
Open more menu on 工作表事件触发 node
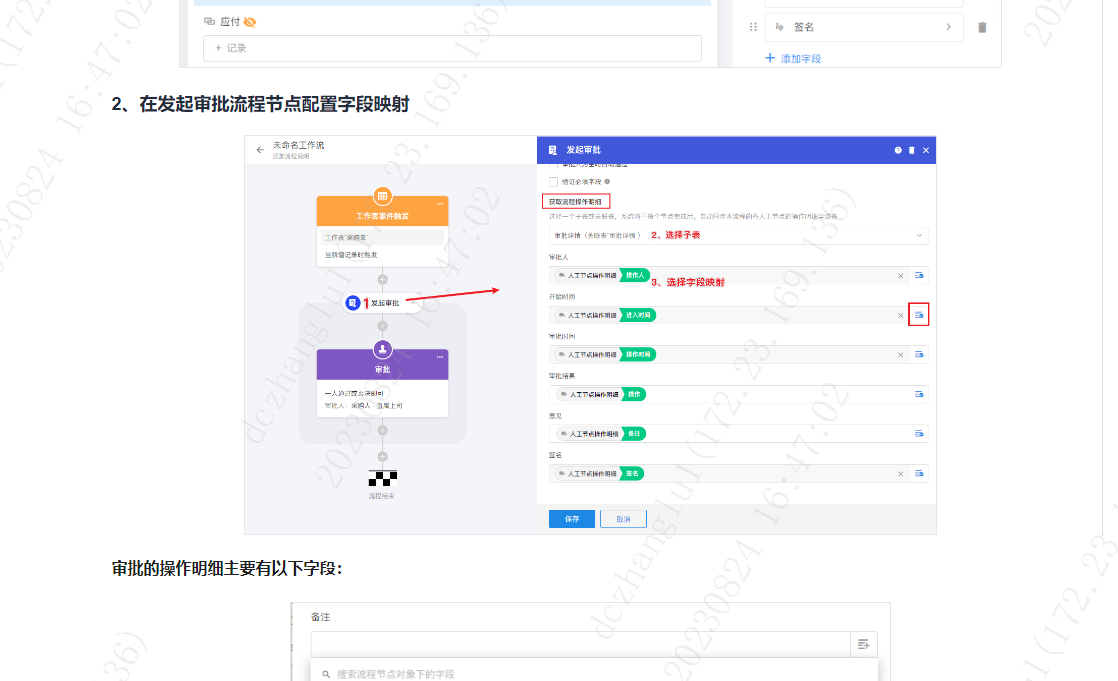tap(439, 204)
